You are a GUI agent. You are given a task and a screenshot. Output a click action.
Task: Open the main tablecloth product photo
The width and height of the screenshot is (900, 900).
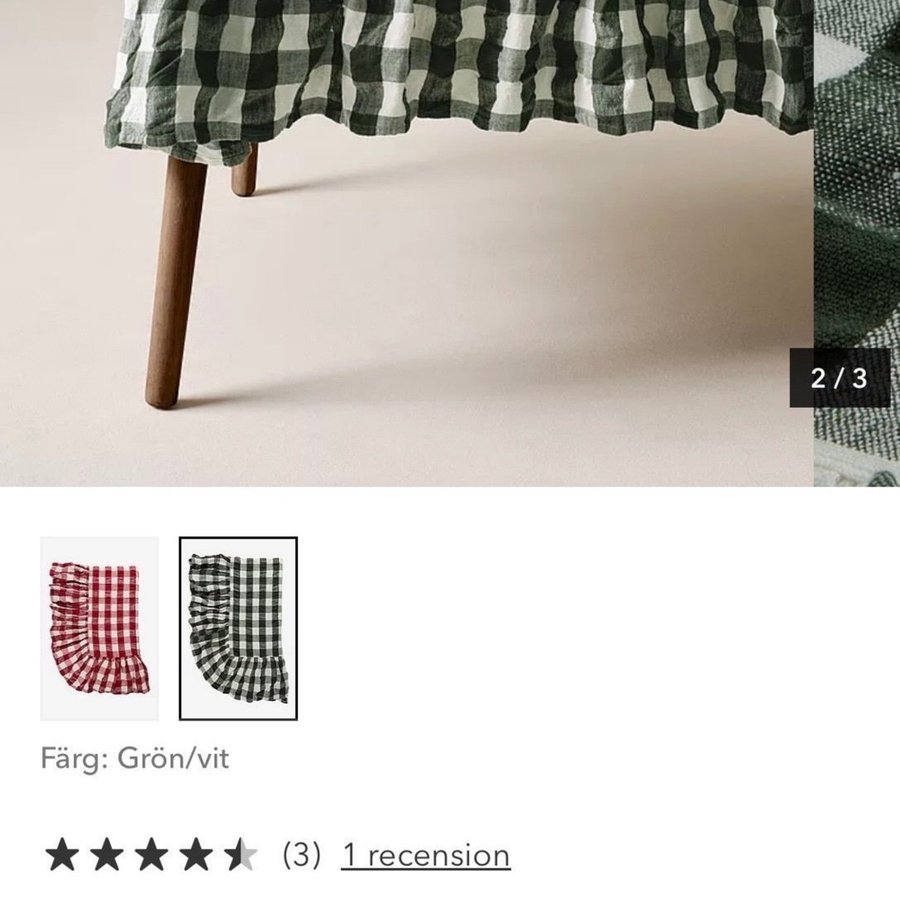pyautogui.click(x=406, y=243)
